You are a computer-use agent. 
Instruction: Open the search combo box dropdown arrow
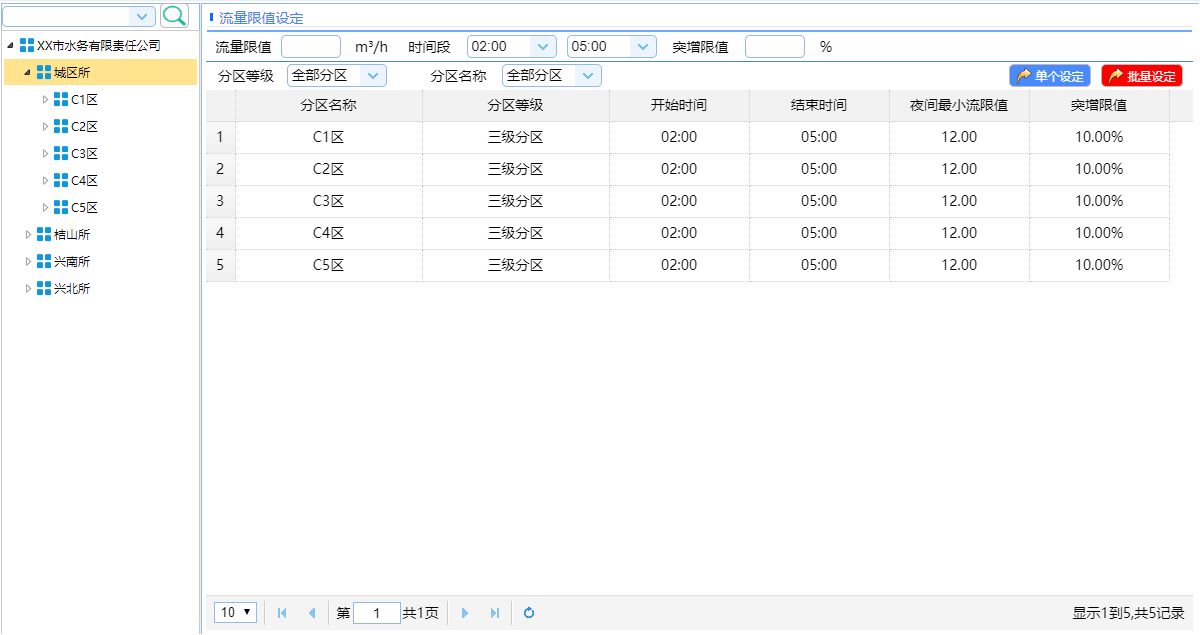[142, 16]
